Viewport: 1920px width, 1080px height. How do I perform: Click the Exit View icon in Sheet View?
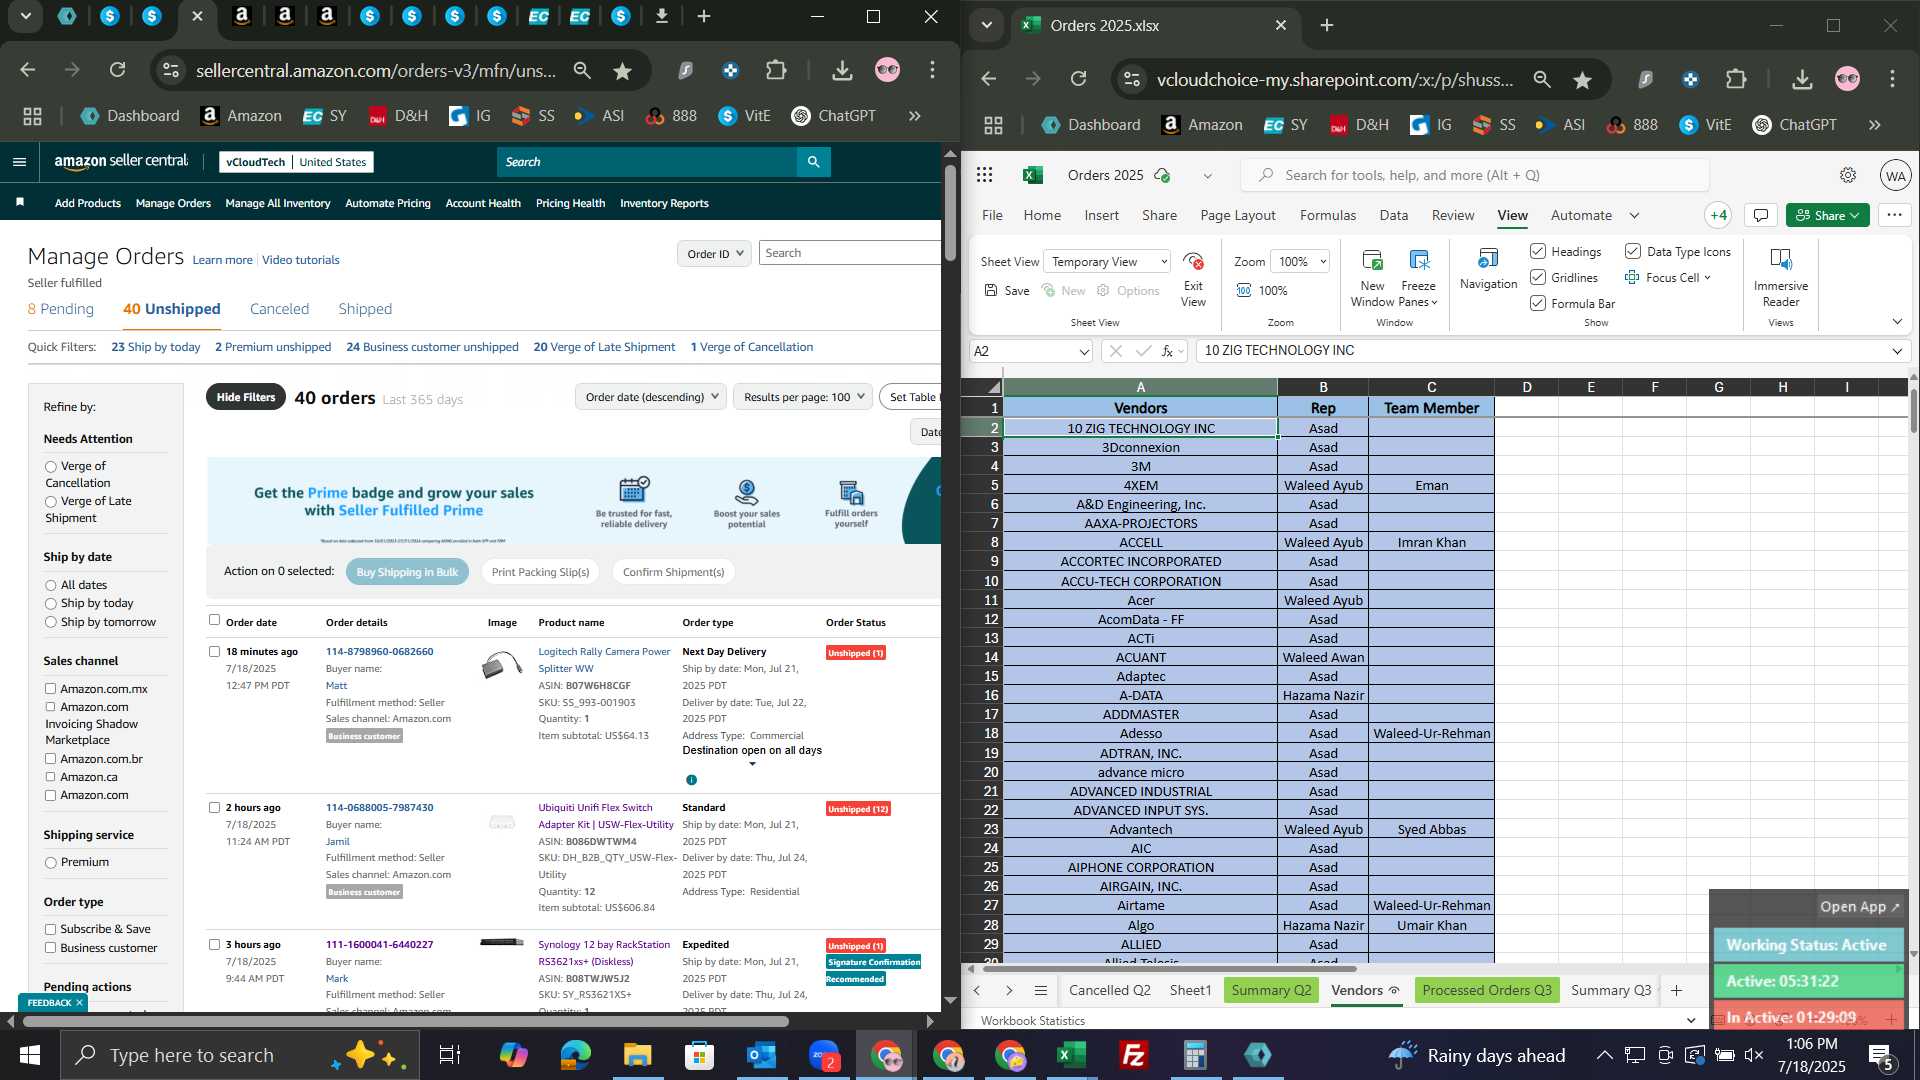click(1193, 261)
